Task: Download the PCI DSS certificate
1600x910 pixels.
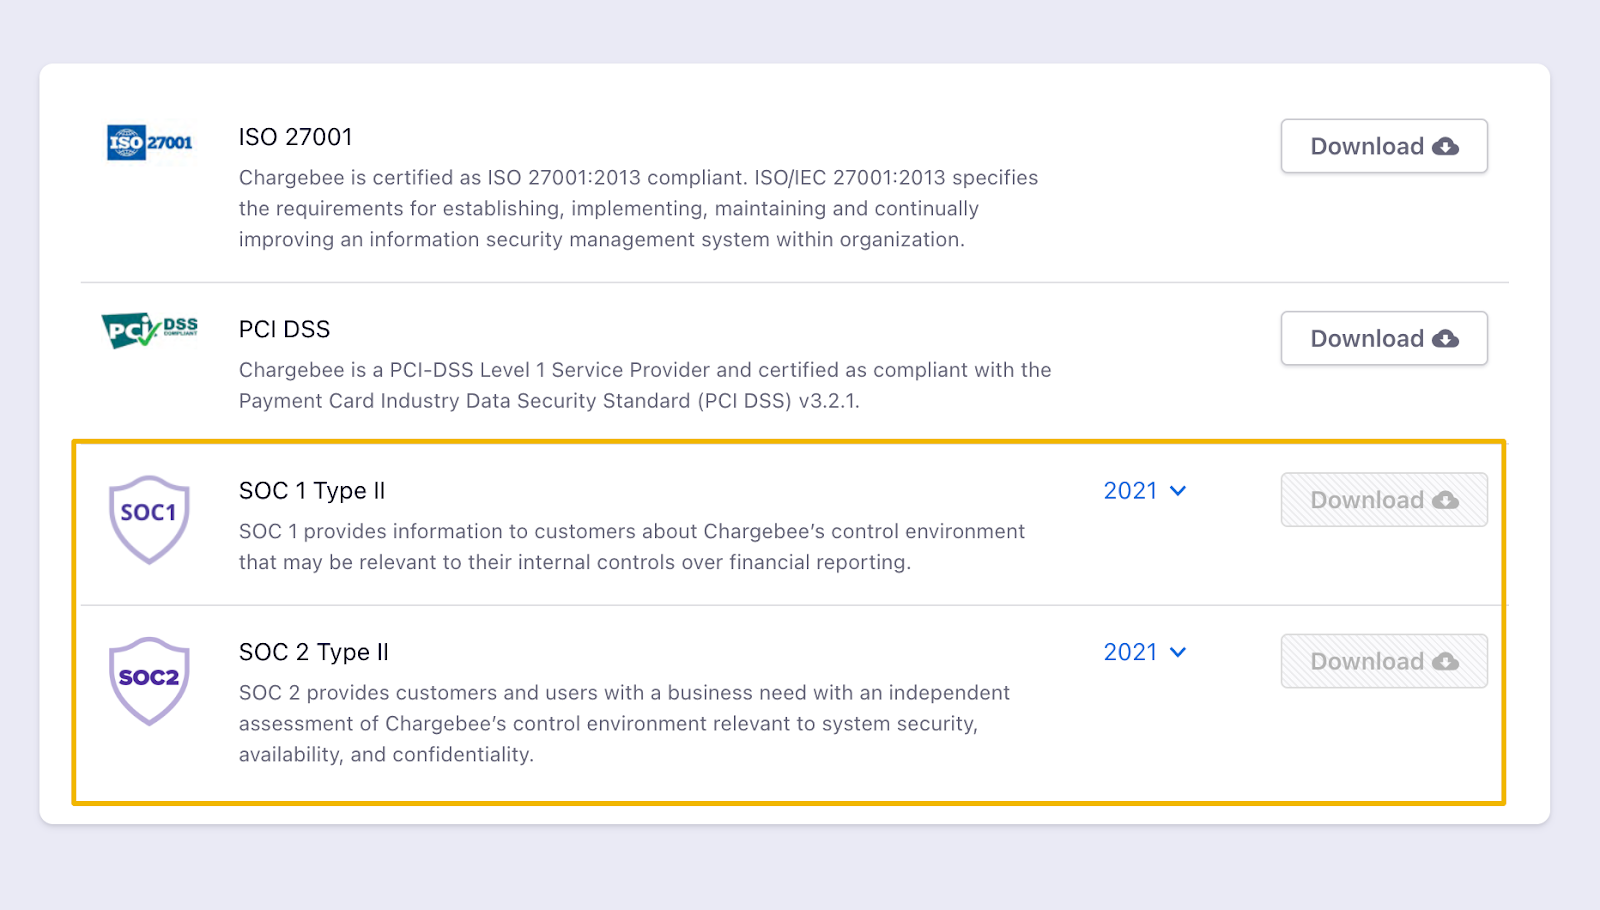Action: [1384, 338]
